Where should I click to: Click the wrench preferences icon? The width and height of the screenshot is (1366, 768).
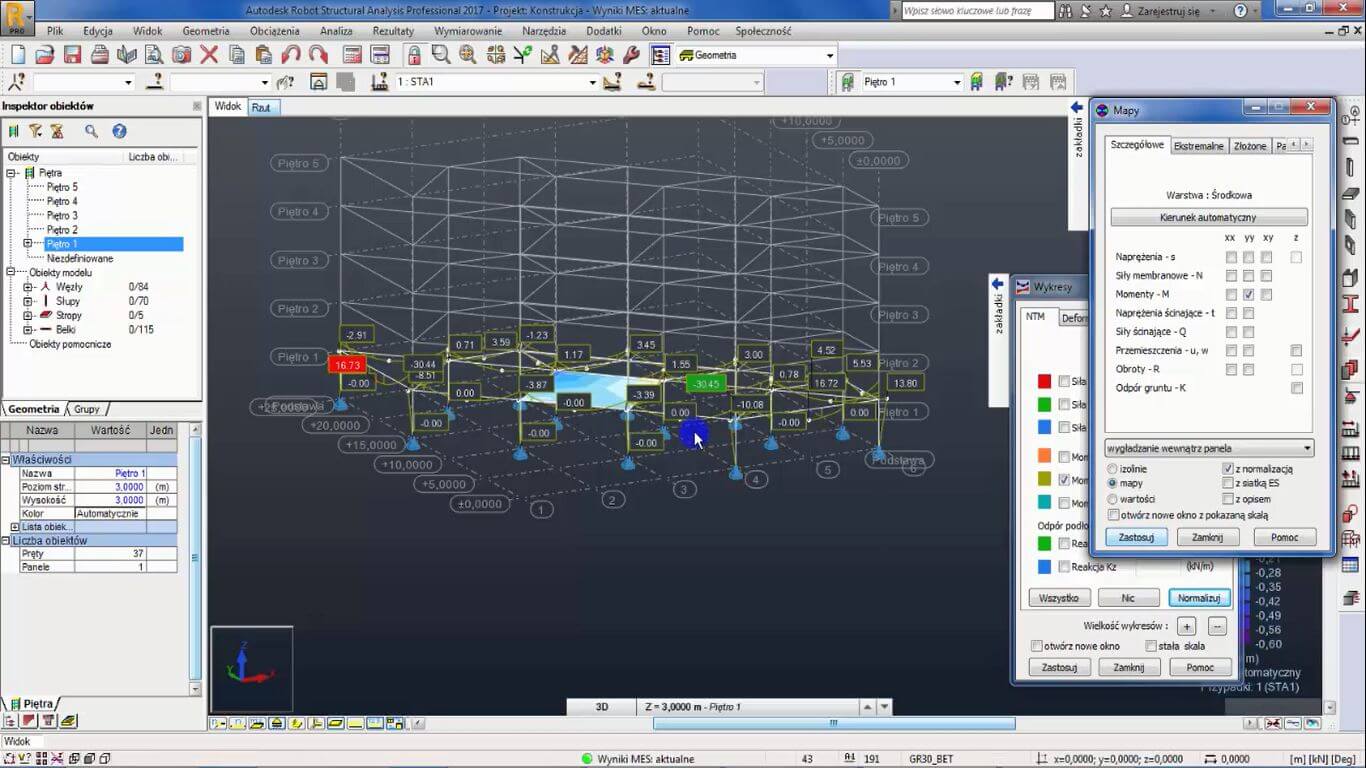coord(631,55)
